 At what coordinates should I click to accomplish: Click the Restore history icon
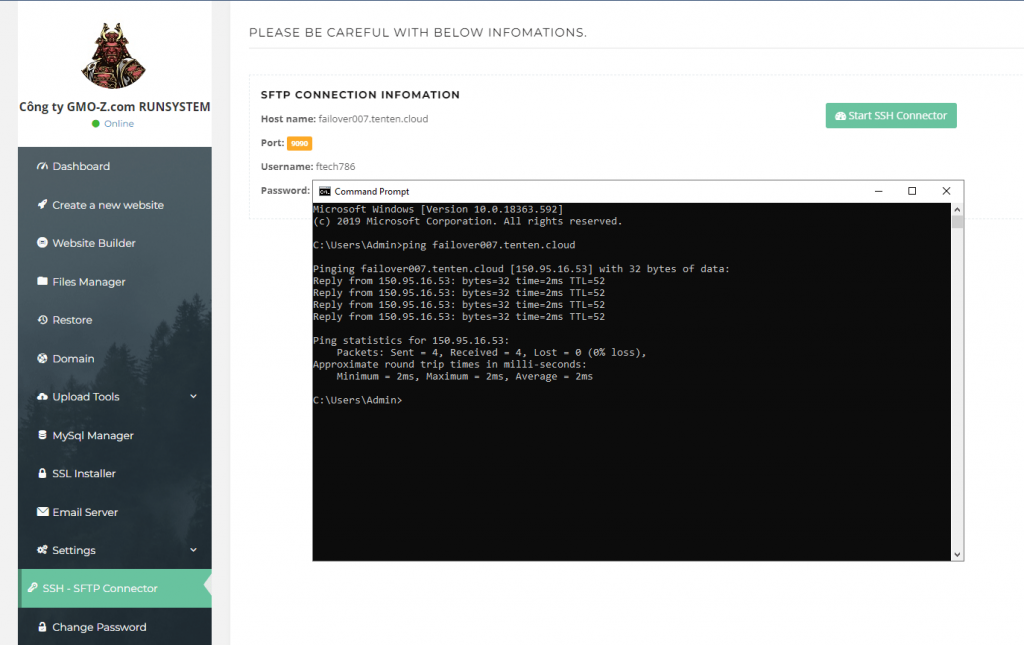pos(43,320)
